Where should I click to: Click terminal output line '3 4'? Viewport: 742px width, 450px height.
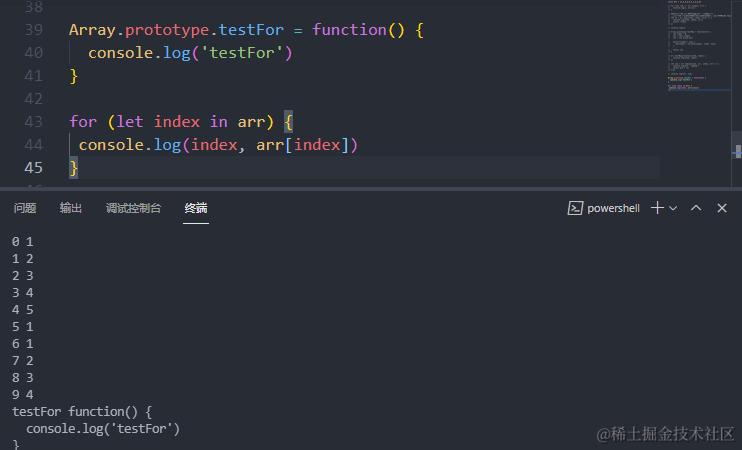coord(23,293)
